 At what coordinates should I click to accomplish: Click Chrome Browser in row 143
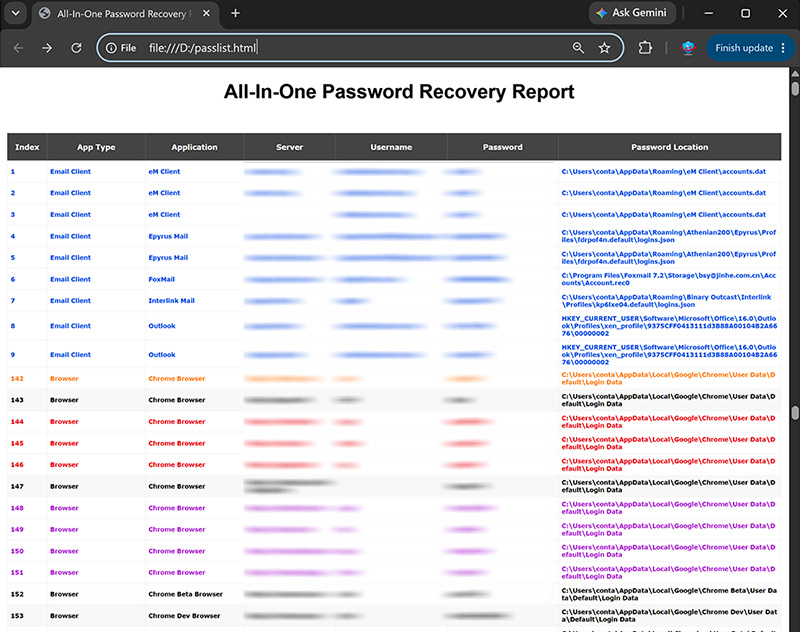(x=177, y=400)
